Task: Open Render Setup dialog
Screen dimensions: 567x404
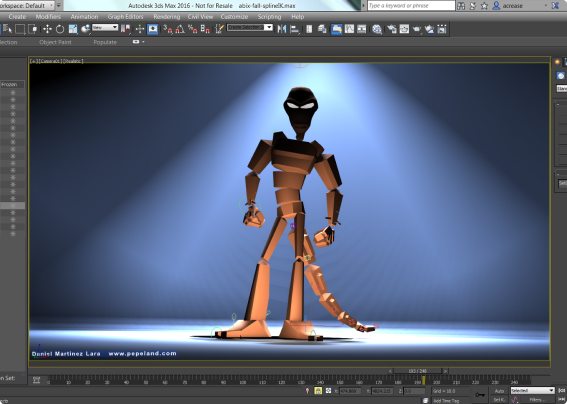Action: coord(392,29)
